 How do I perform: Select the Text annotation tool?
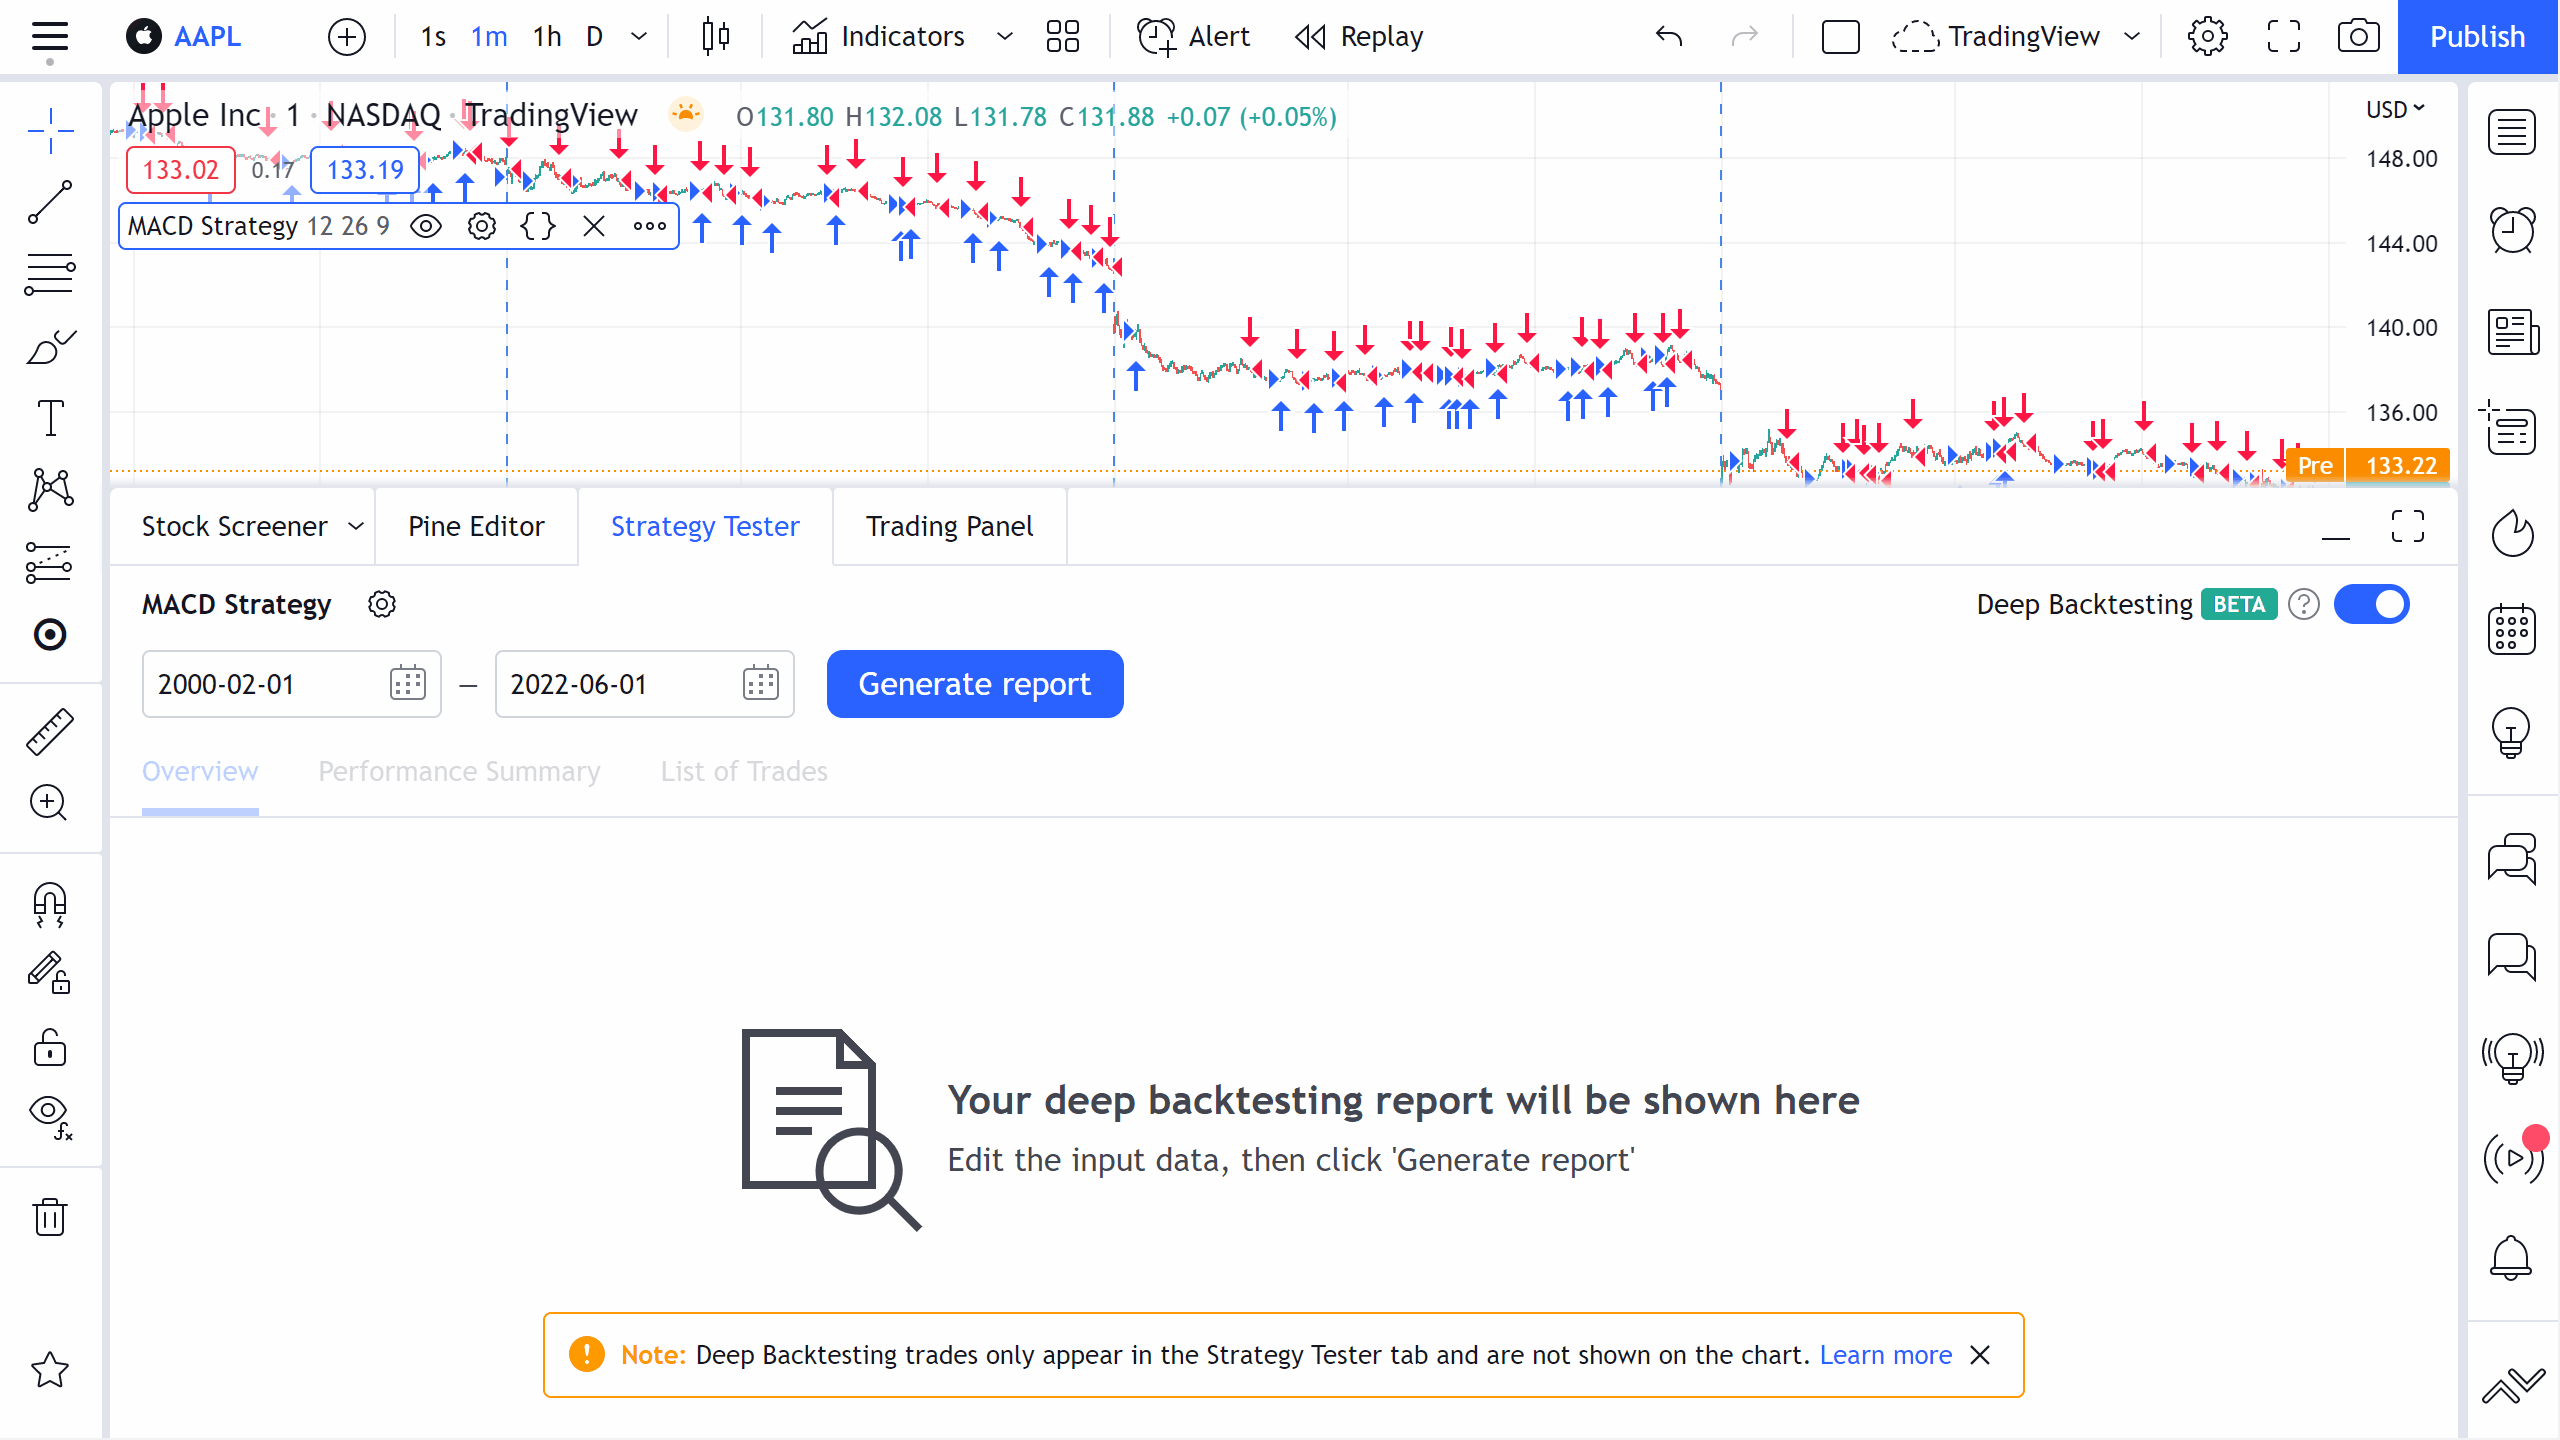[x=50, y=418]
